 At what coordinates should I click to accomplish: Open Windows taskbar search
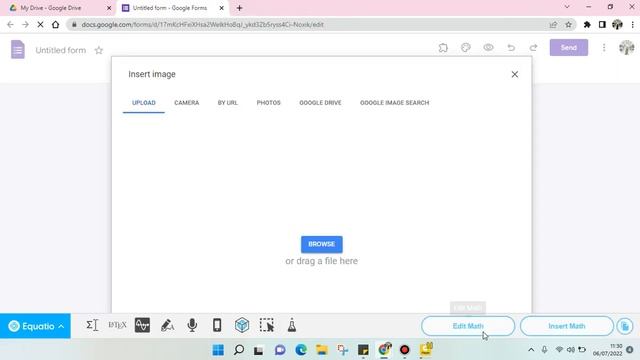click(239, 350)
